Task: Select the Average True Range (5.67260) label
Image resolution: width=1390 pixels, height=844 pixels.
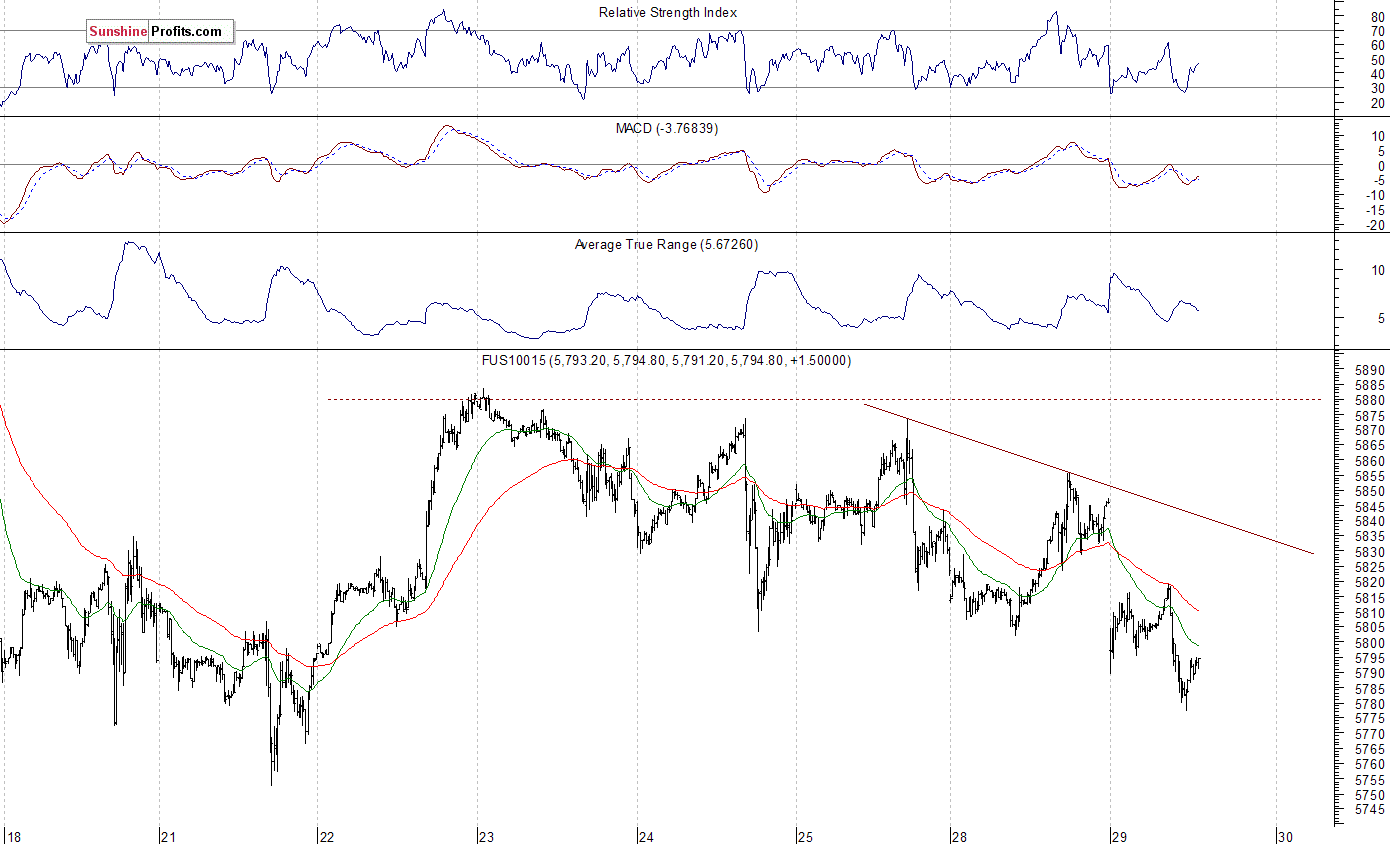Action: click(666, 244)
